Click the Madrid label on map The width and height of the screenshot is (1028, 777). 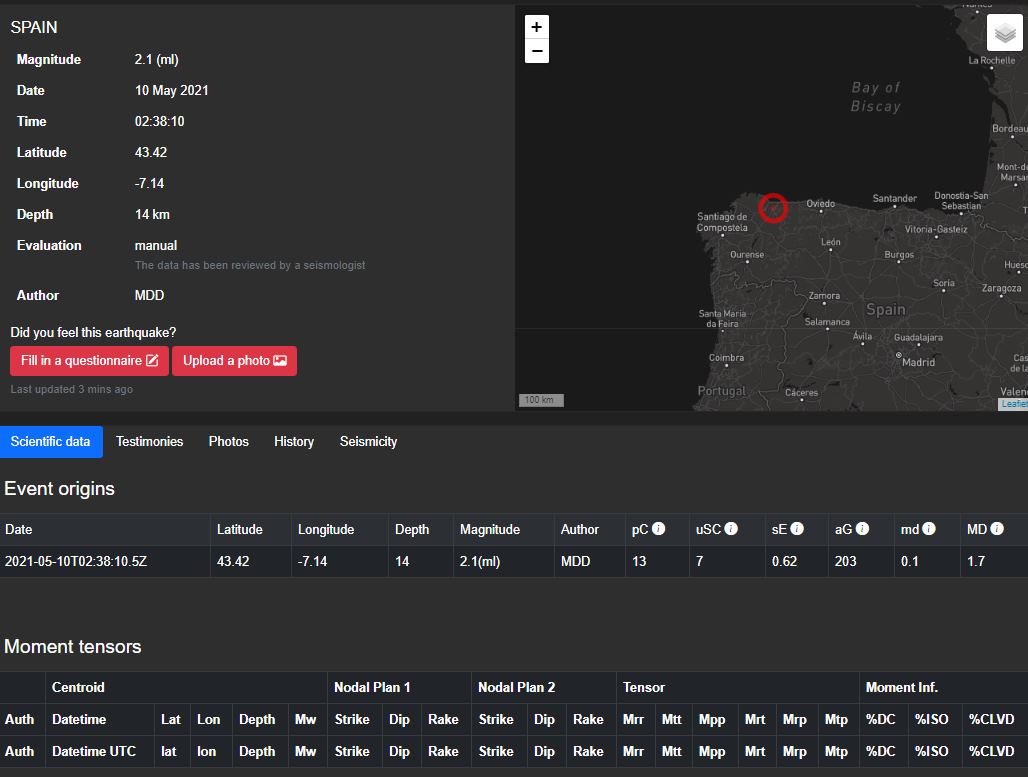tap(918, 362)
